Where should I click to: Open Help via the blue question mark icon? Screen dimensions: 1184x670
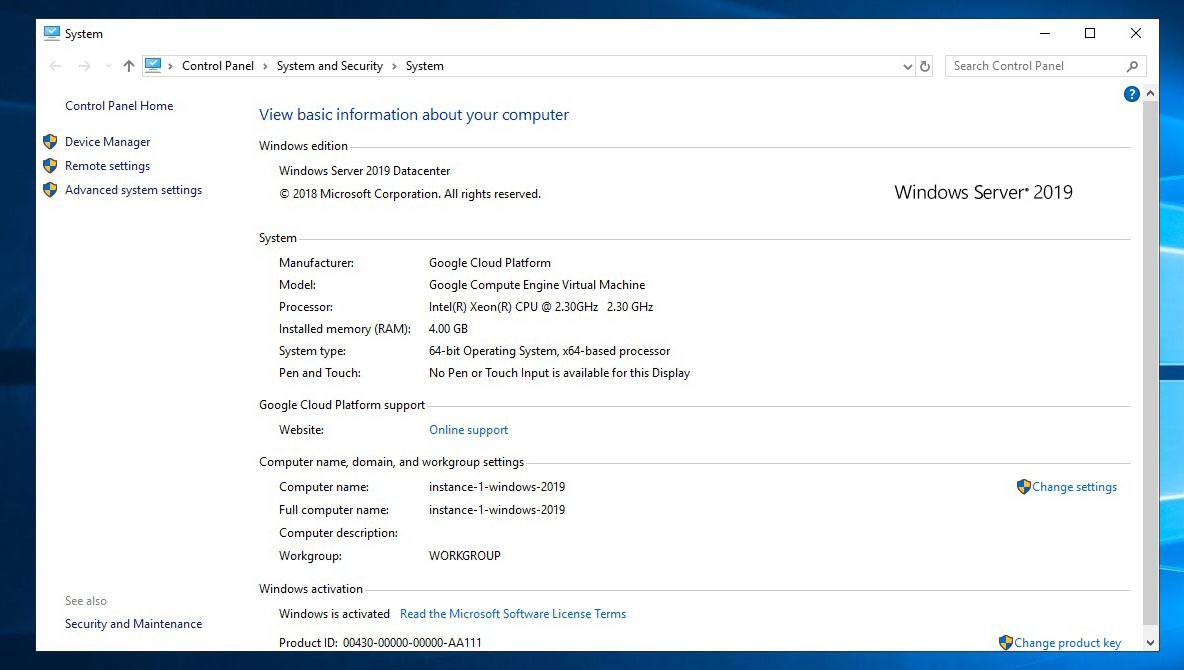(1131, 93)
